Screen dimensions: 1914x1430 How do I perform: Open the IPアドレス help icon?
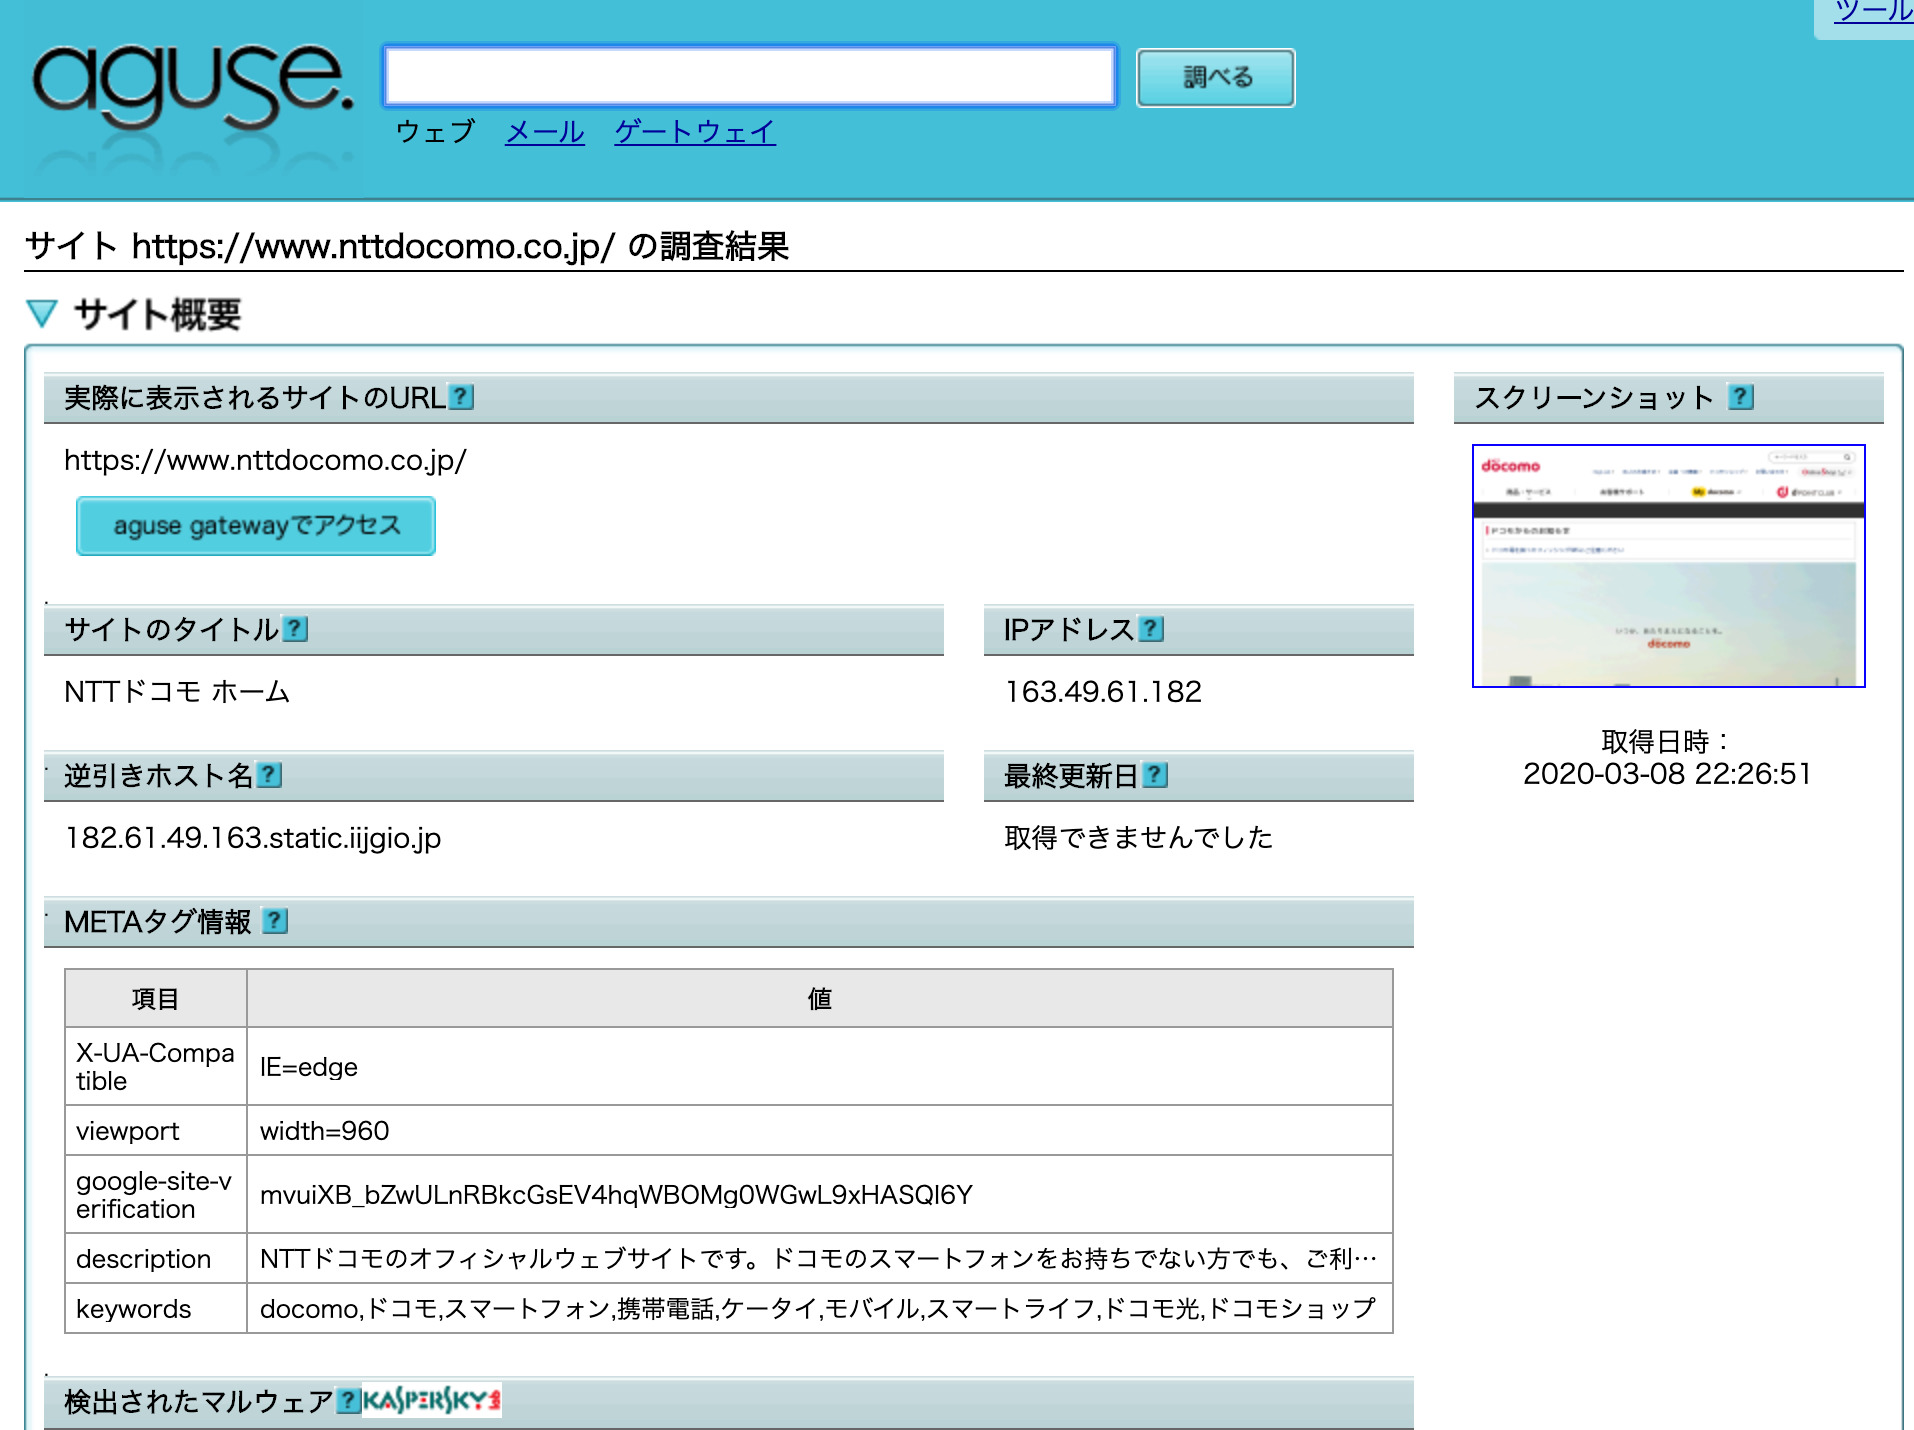[1151, 629]
